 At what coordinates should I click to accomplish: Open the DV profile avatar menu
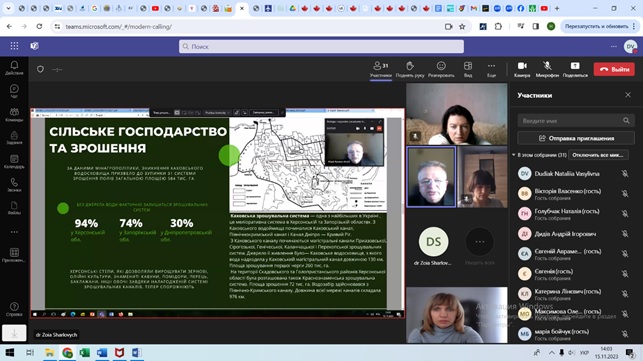[630, 46]
